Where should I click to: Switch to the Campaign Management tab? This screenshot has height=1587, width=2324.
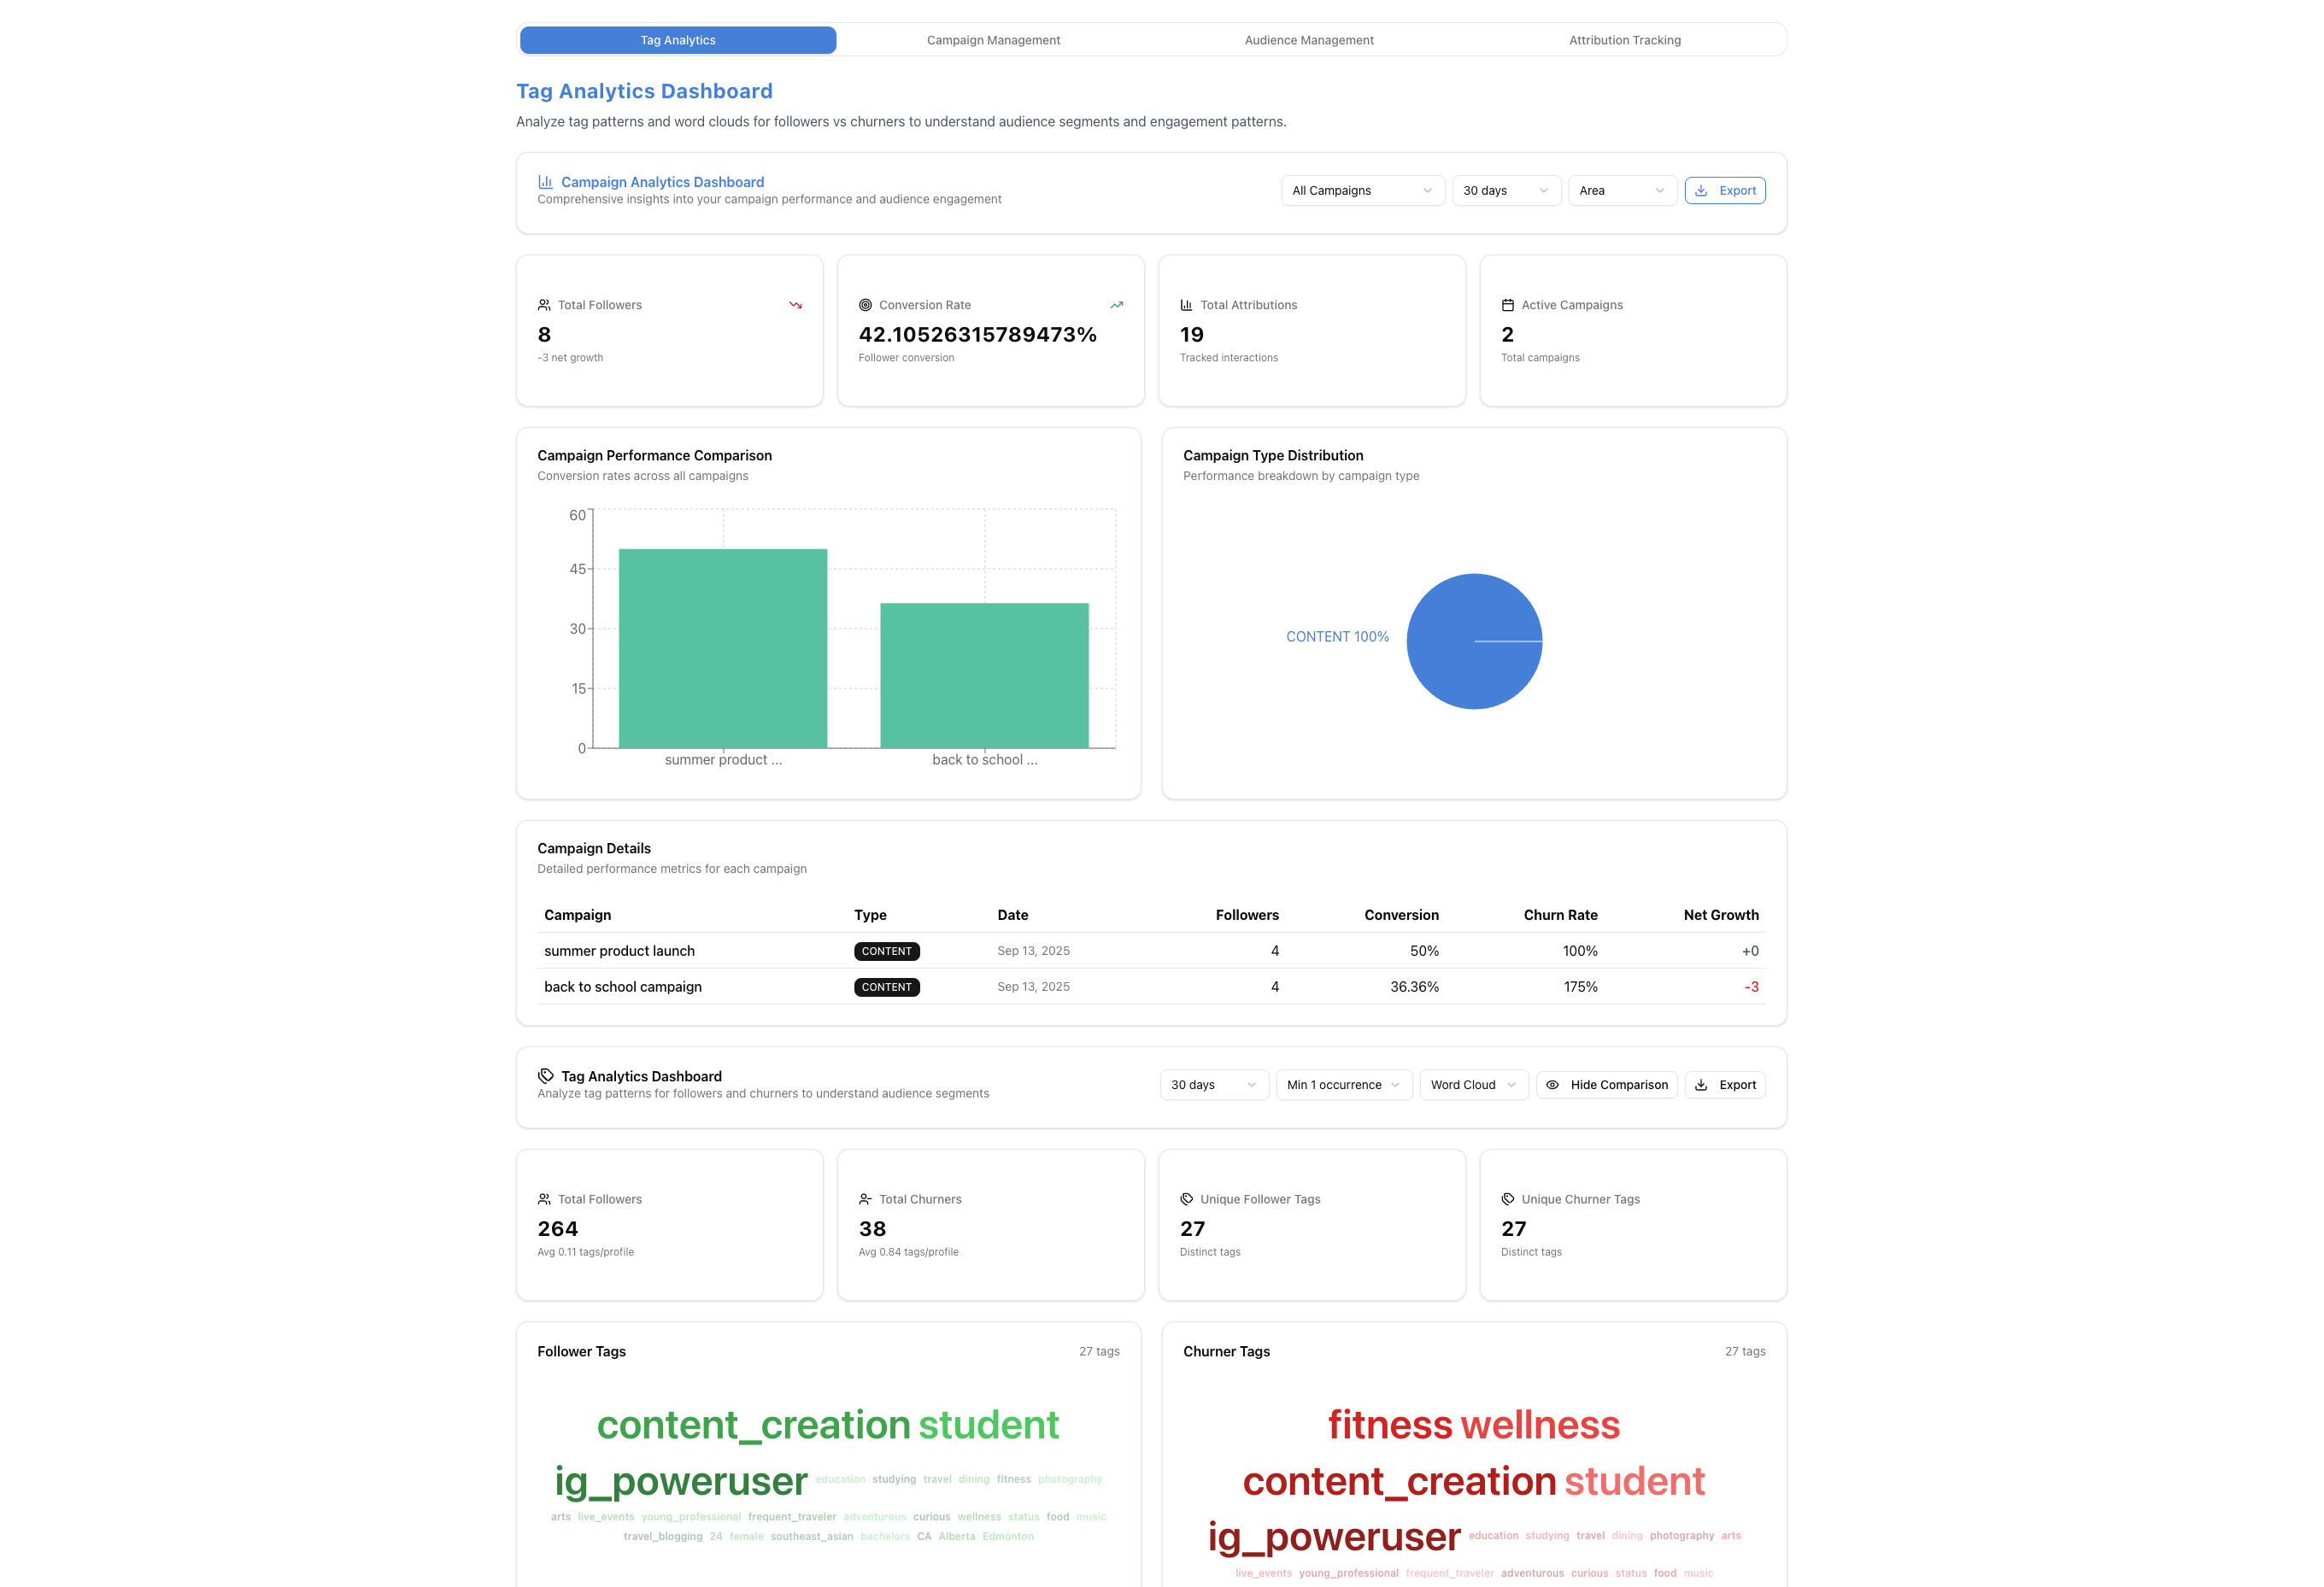(993, 40)
